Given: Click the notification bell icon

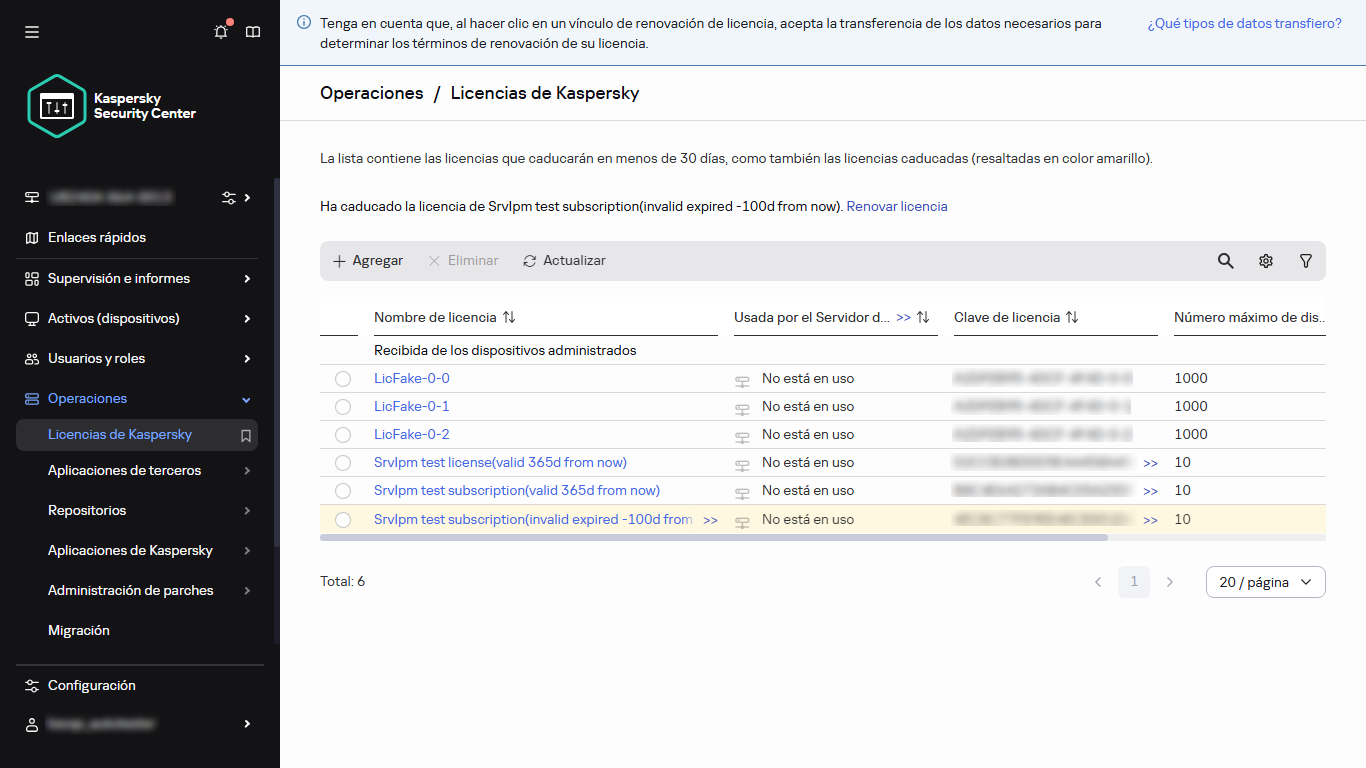Looking at the screenshot, I should point(221,31).
